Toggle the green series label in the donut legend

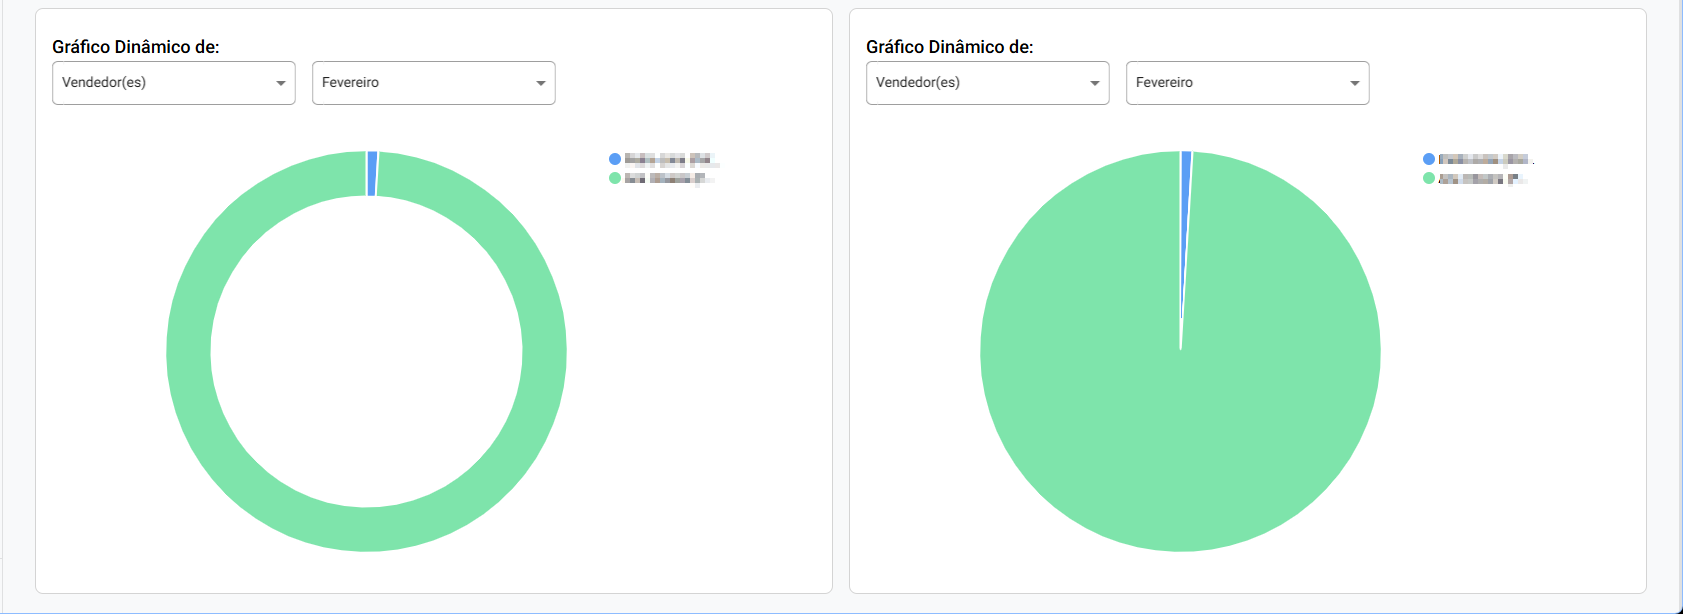coord(668,178)
